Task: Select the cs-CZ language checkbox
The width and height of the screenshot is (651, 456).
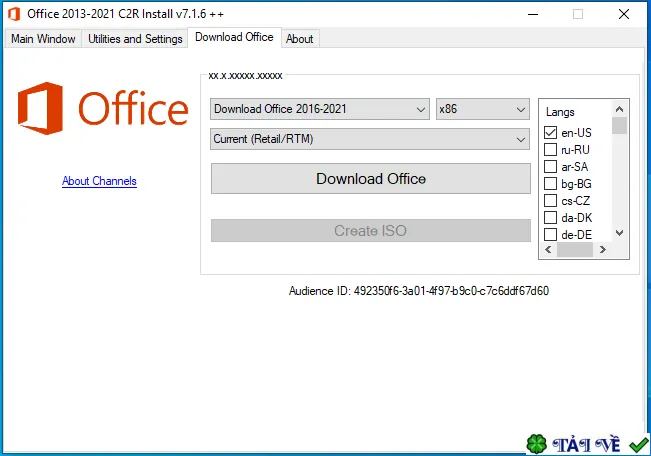Action: pyautogui.click(x=551, y=201)
